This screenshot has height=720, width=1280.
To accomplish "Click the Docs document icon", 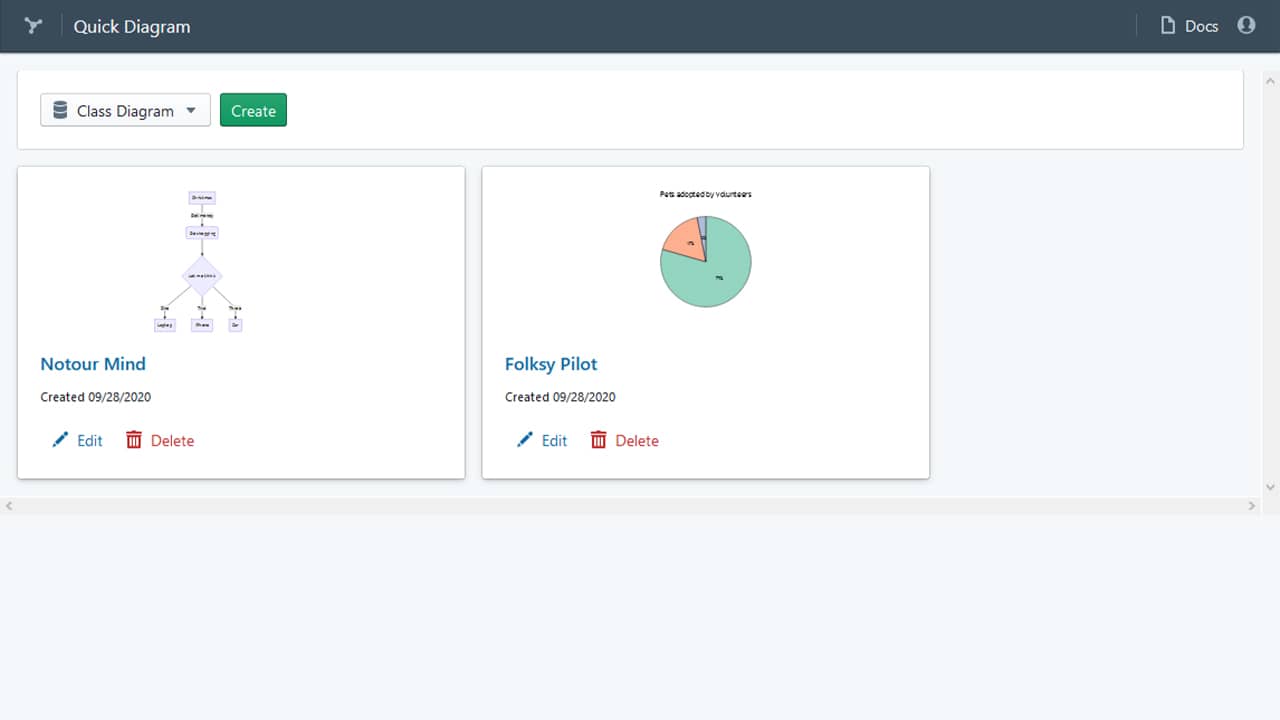I will click(1167, 26).
